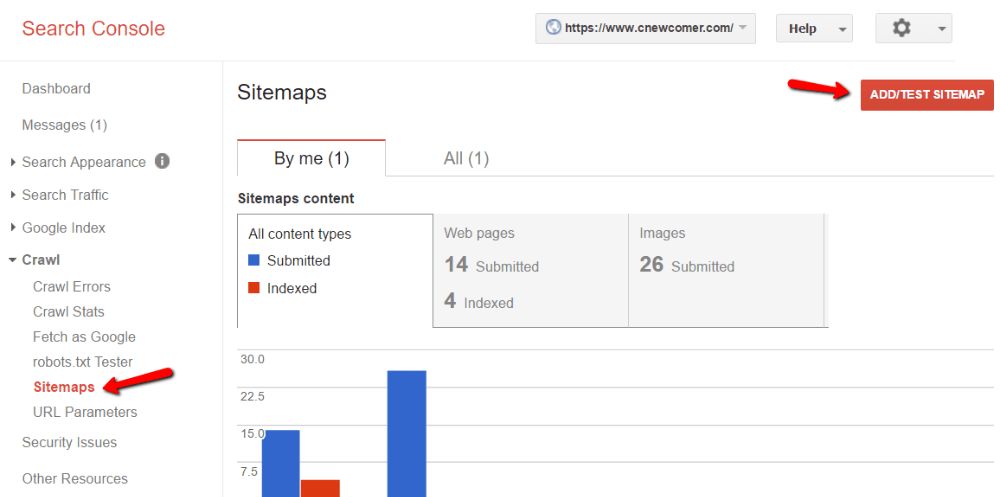This screenshot has height=497, width=1000.
Task: Open the Search Console home logo
Action: coord(93,29)
